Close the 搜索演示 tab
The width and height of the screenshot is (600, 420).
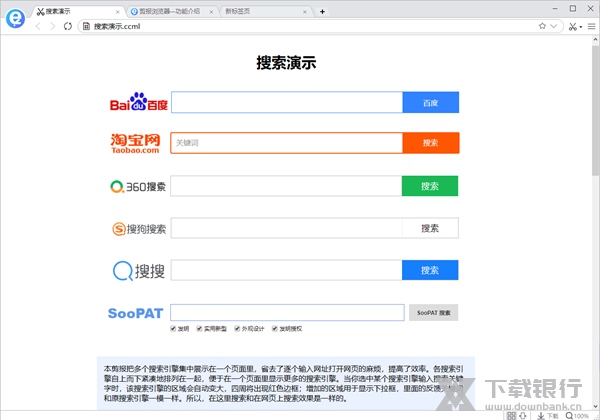tap(117, 12)
